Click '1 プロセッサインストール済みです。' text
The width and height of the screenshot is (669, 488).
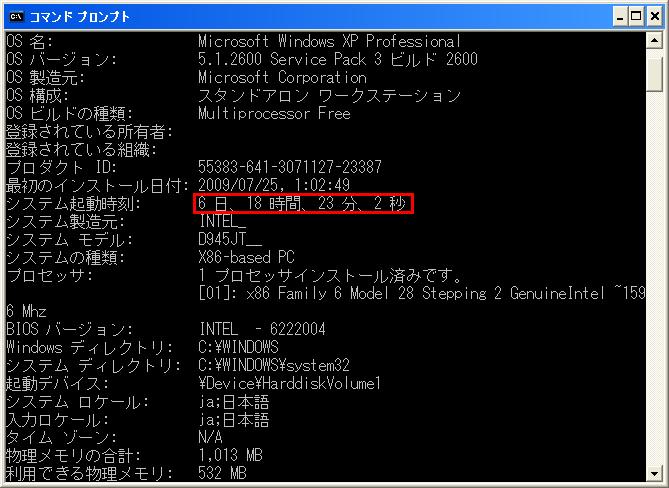coord(330,275)
